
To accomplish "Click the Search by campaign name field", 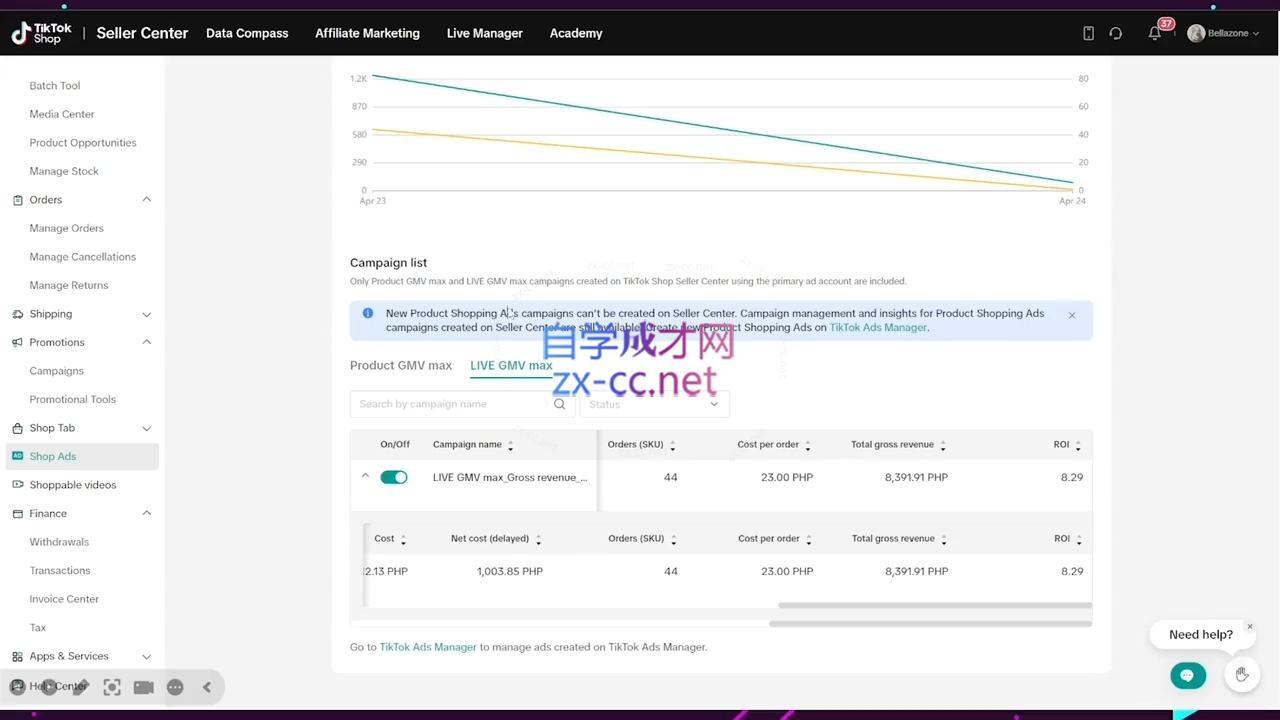I will click(x=450, y=404).
